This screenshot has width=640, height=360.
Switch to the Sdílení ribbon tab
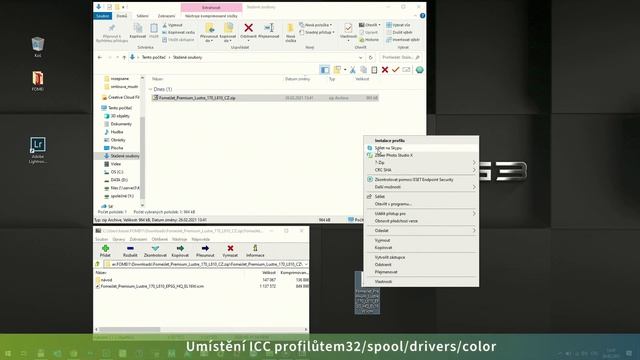[x=142, y=16]
